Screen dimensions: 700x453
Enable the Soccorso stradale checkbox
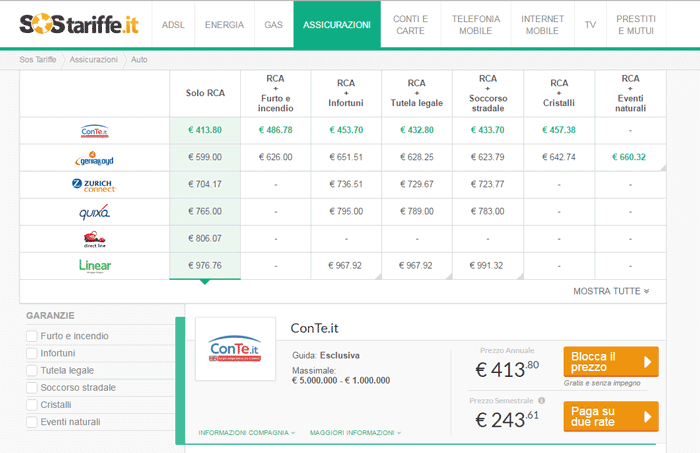32,387
